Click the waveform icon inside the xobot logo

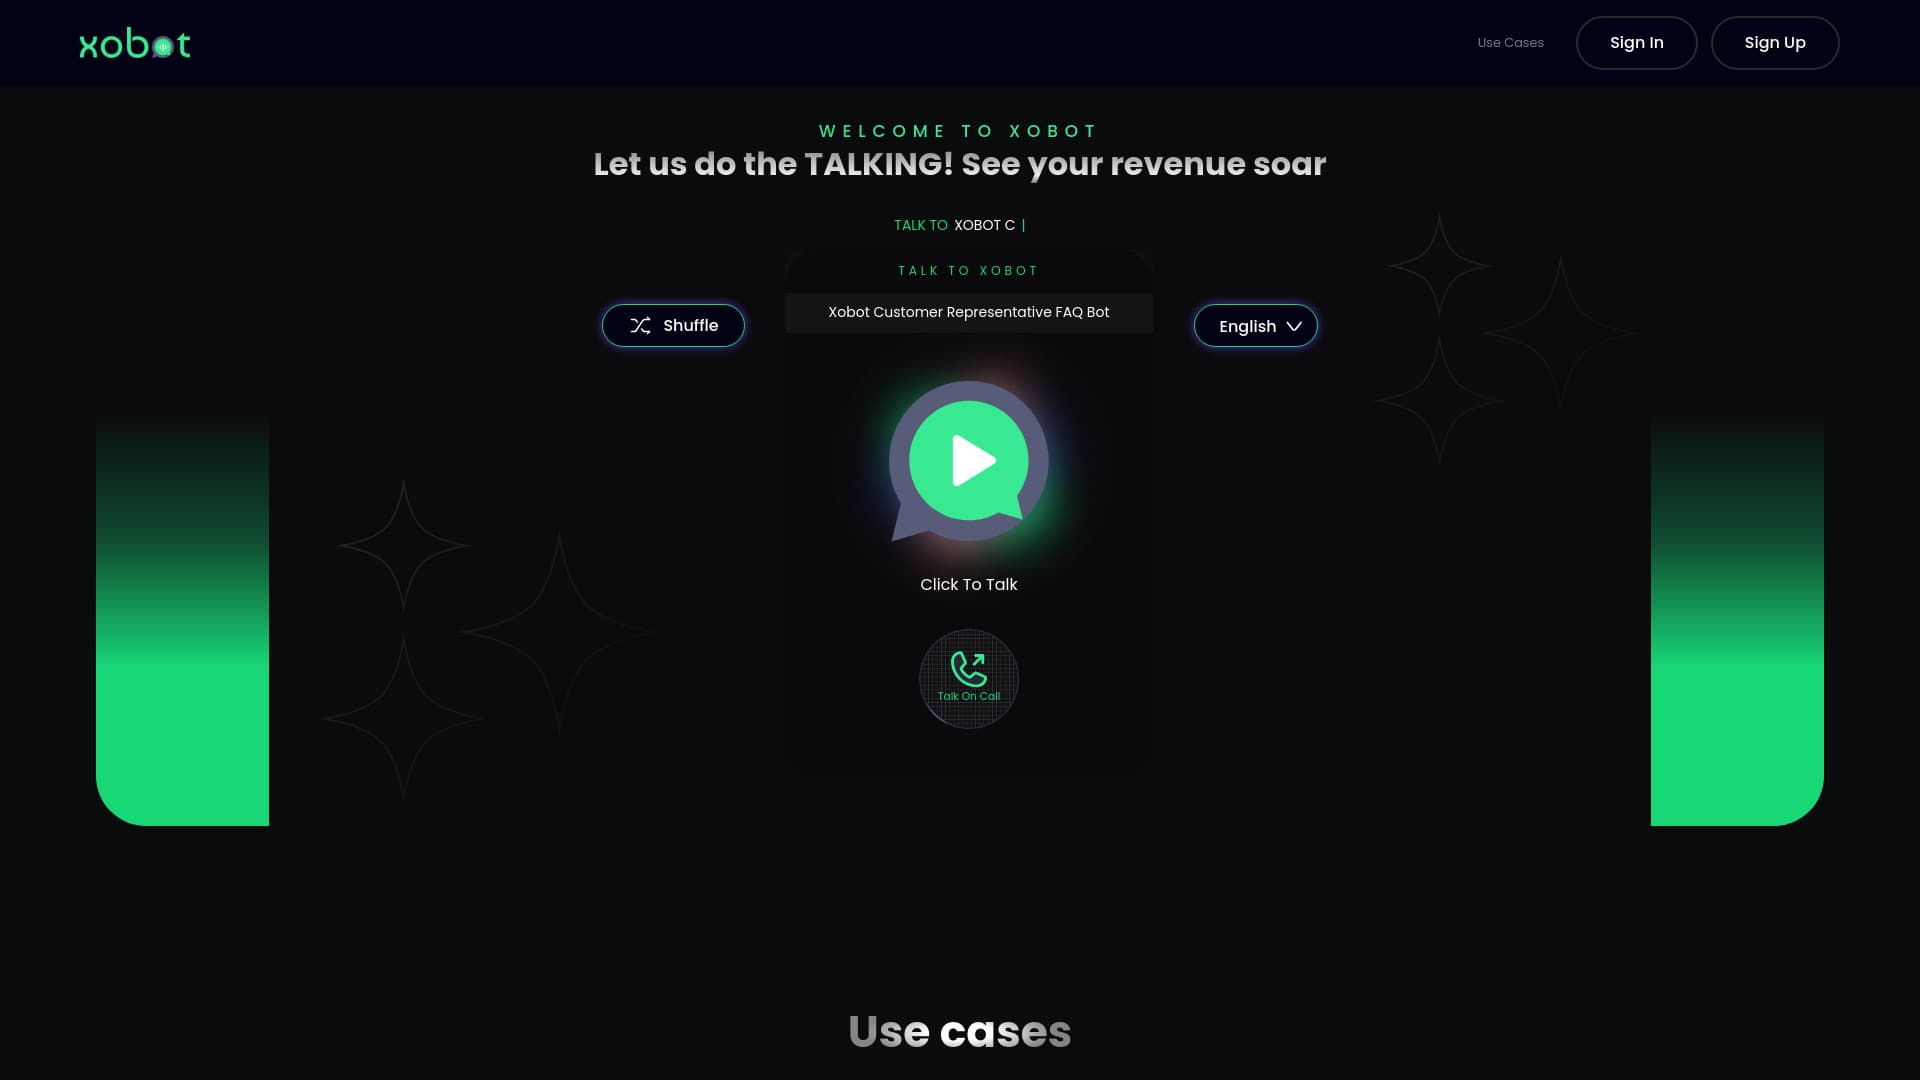tap(163, 46)
